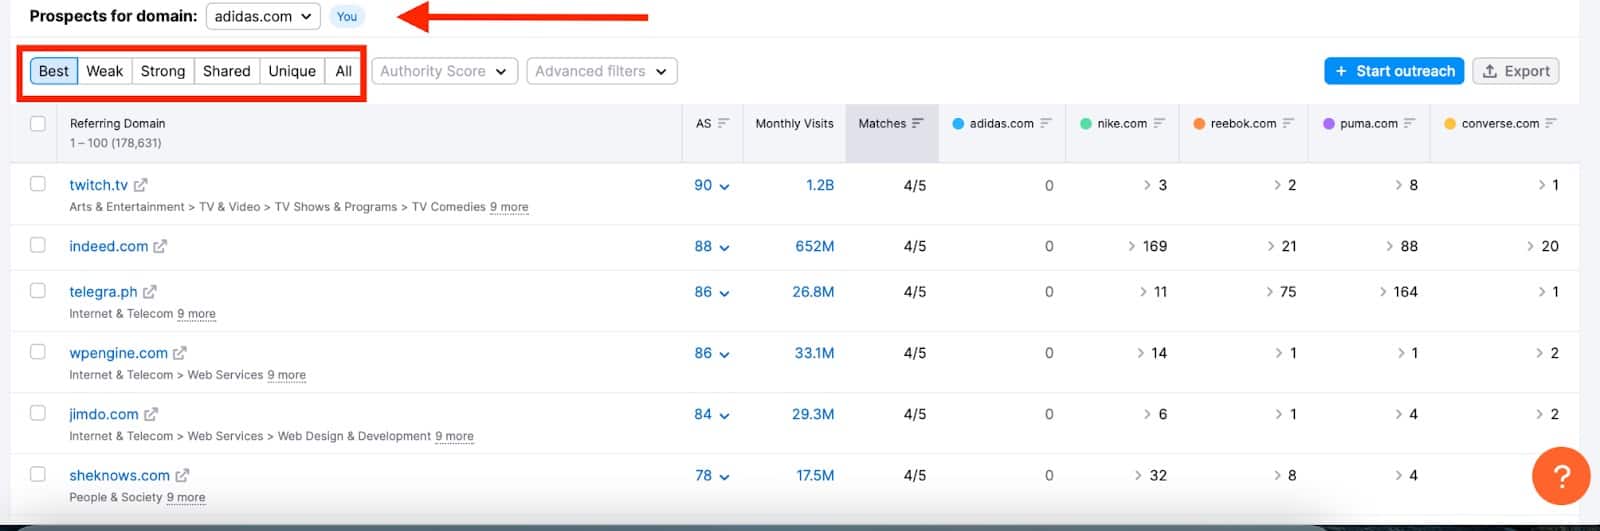Screen dimensions: 1600x531
Task: Show wpengine.com '9 more' categories
Action: 286,375
